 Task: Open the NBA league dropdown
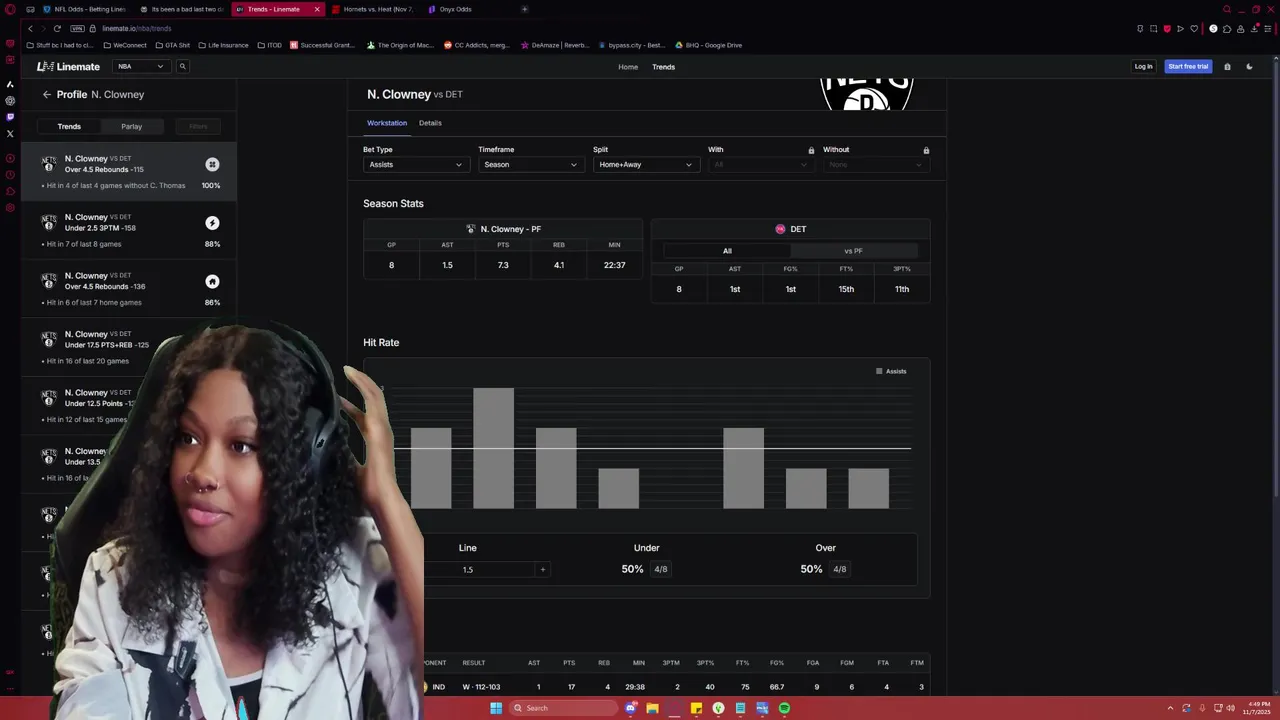[141, 66]
